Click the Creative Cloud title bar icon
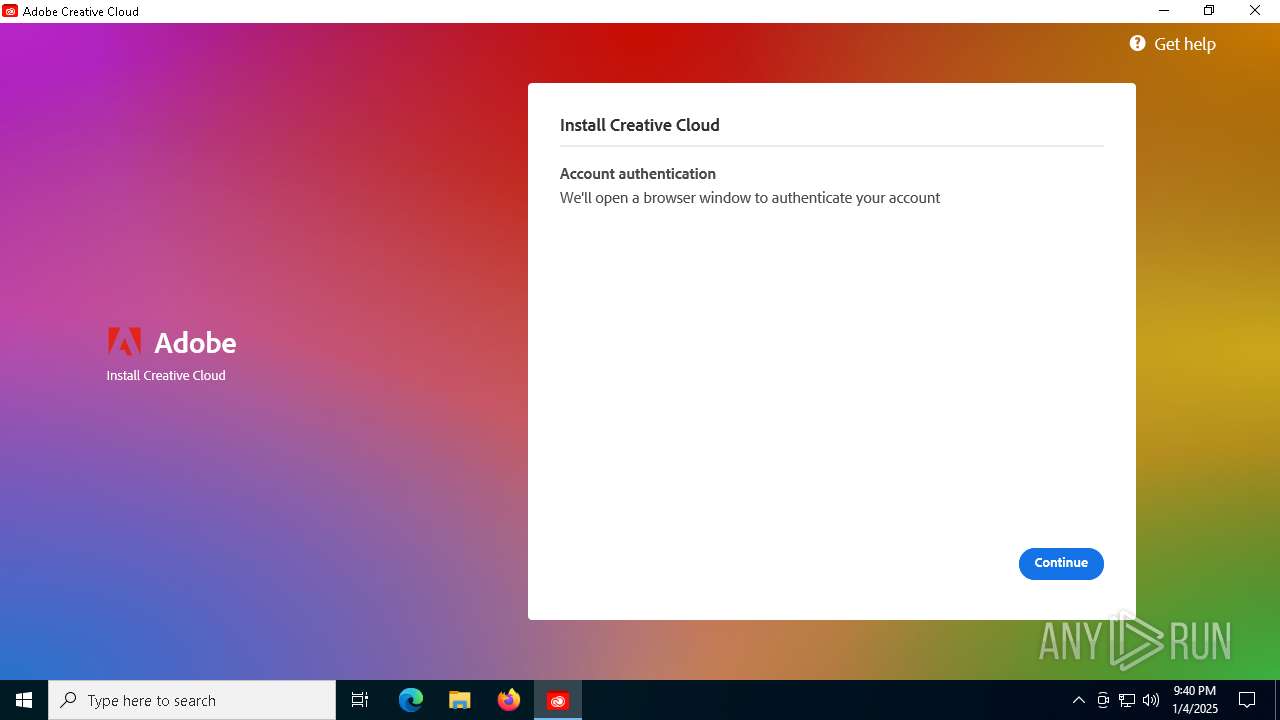This screenshot has width=1280, height=720. [10, 11]
